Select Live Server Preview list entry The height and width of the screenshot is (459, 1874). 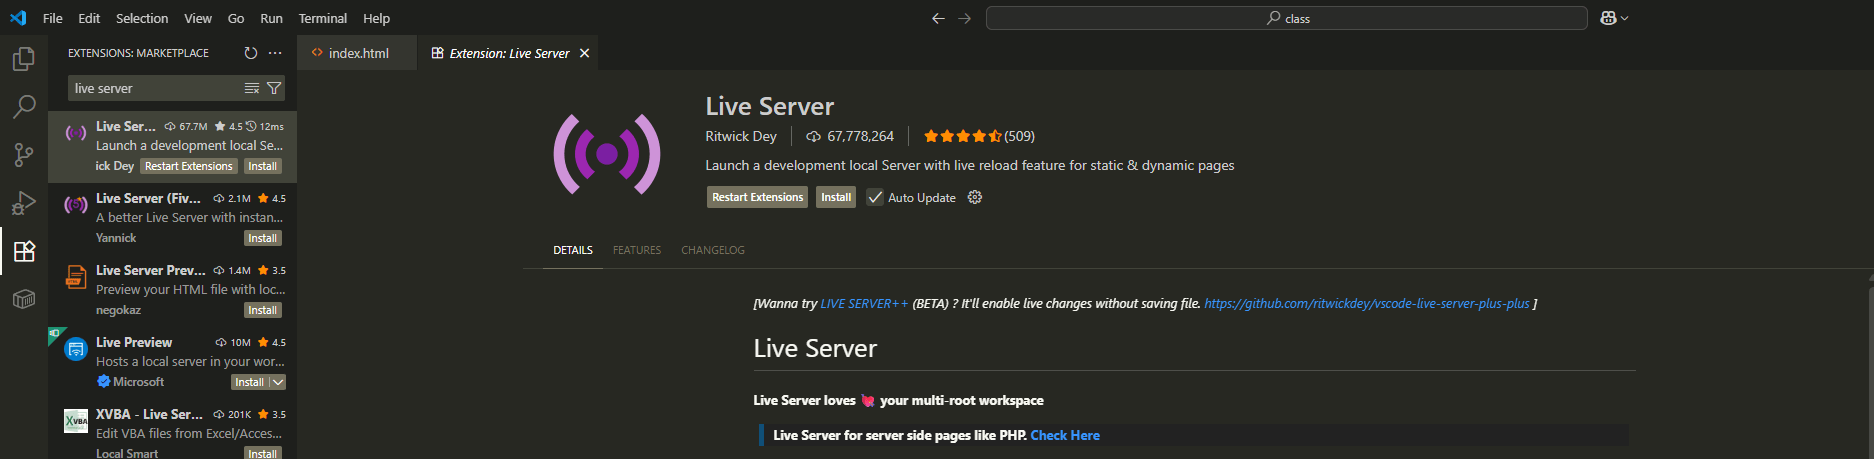(172, 291)
